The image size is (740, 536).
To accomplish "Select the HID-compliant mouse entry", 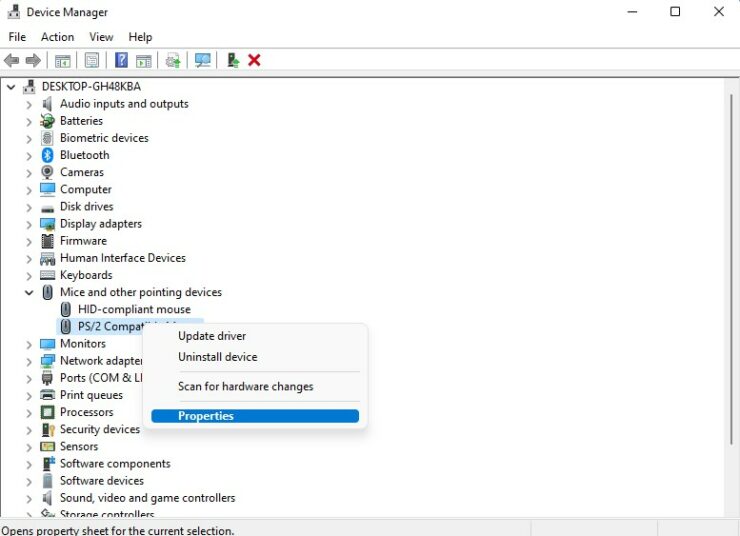I will pos(134,310).
